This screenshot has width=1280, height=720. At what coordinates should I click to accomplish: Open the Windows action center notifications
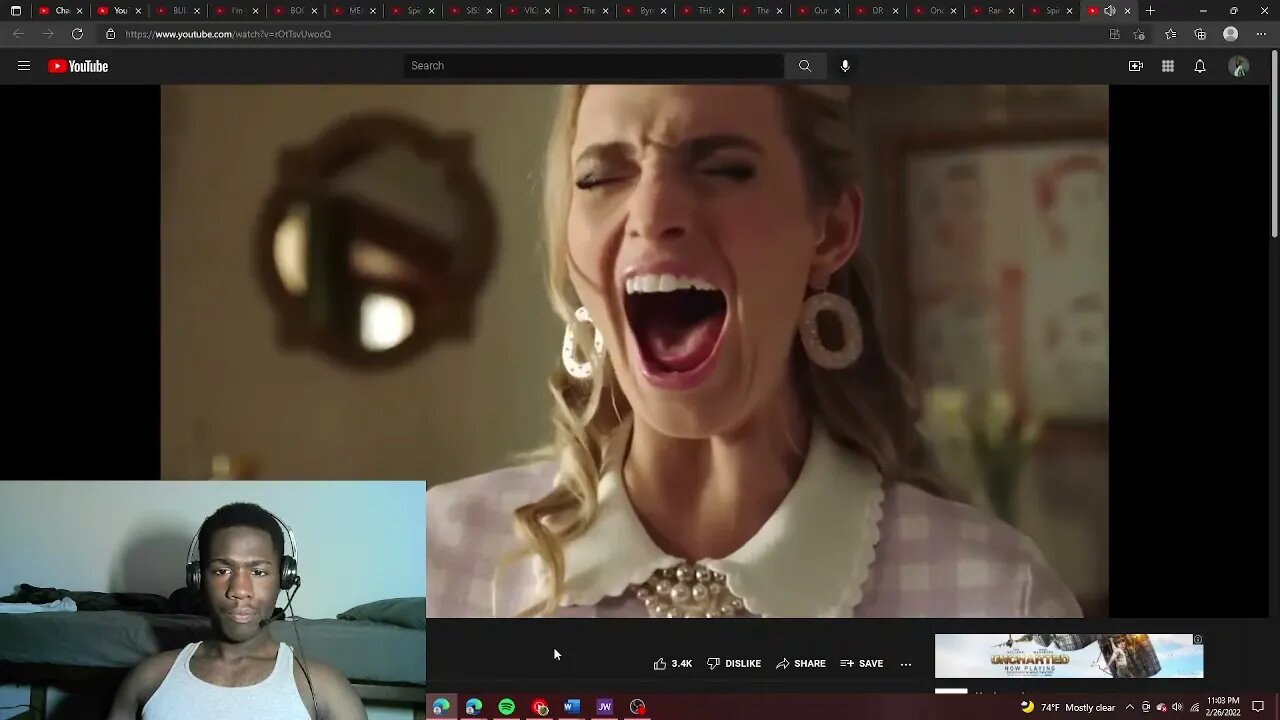[1258, 707]
